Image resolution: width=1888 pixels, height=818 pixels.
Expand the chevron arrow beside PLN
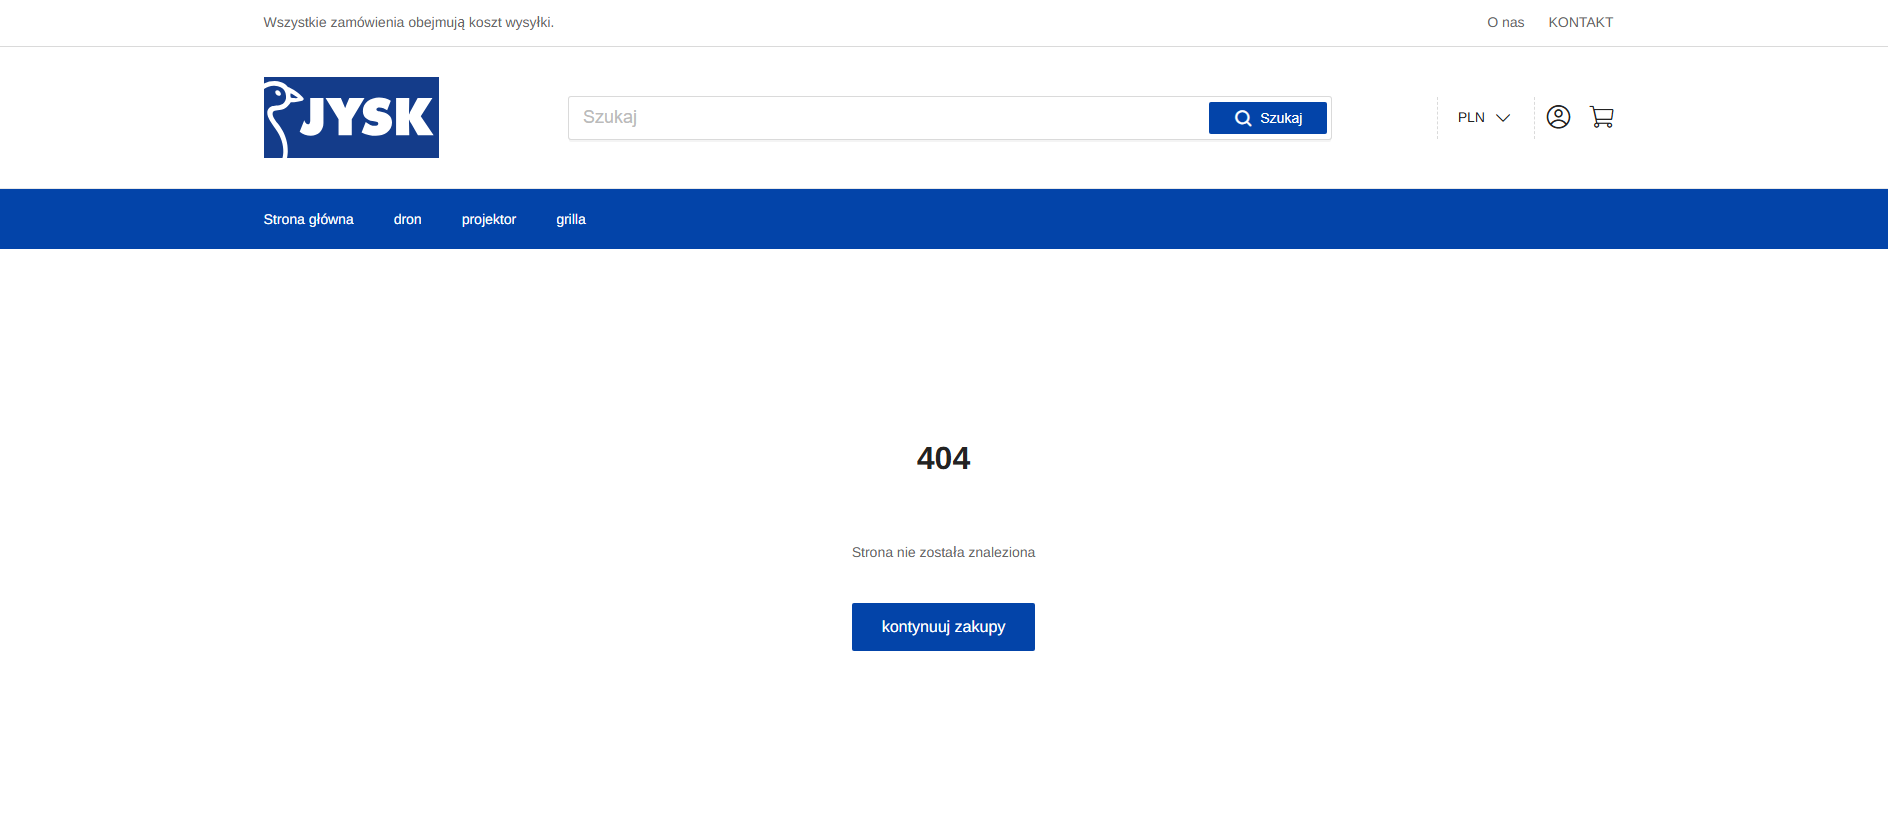tap(1503, 118)
